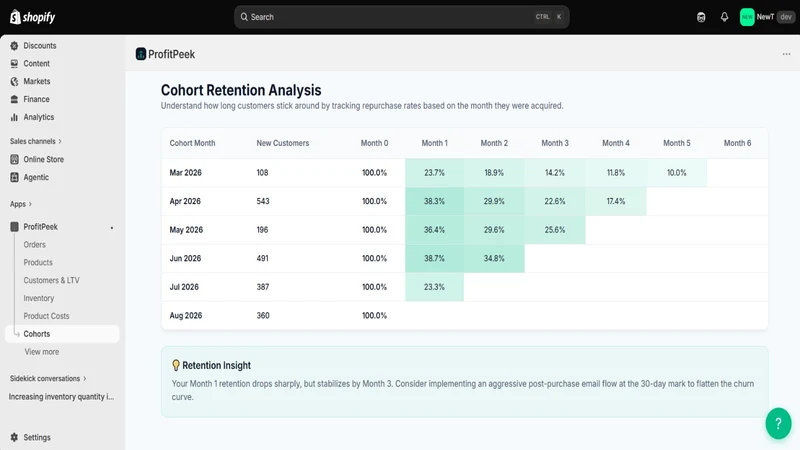Click the search magnifier icon
The height and width of the screenshot is (450, 800).
[x=244, y=17]
